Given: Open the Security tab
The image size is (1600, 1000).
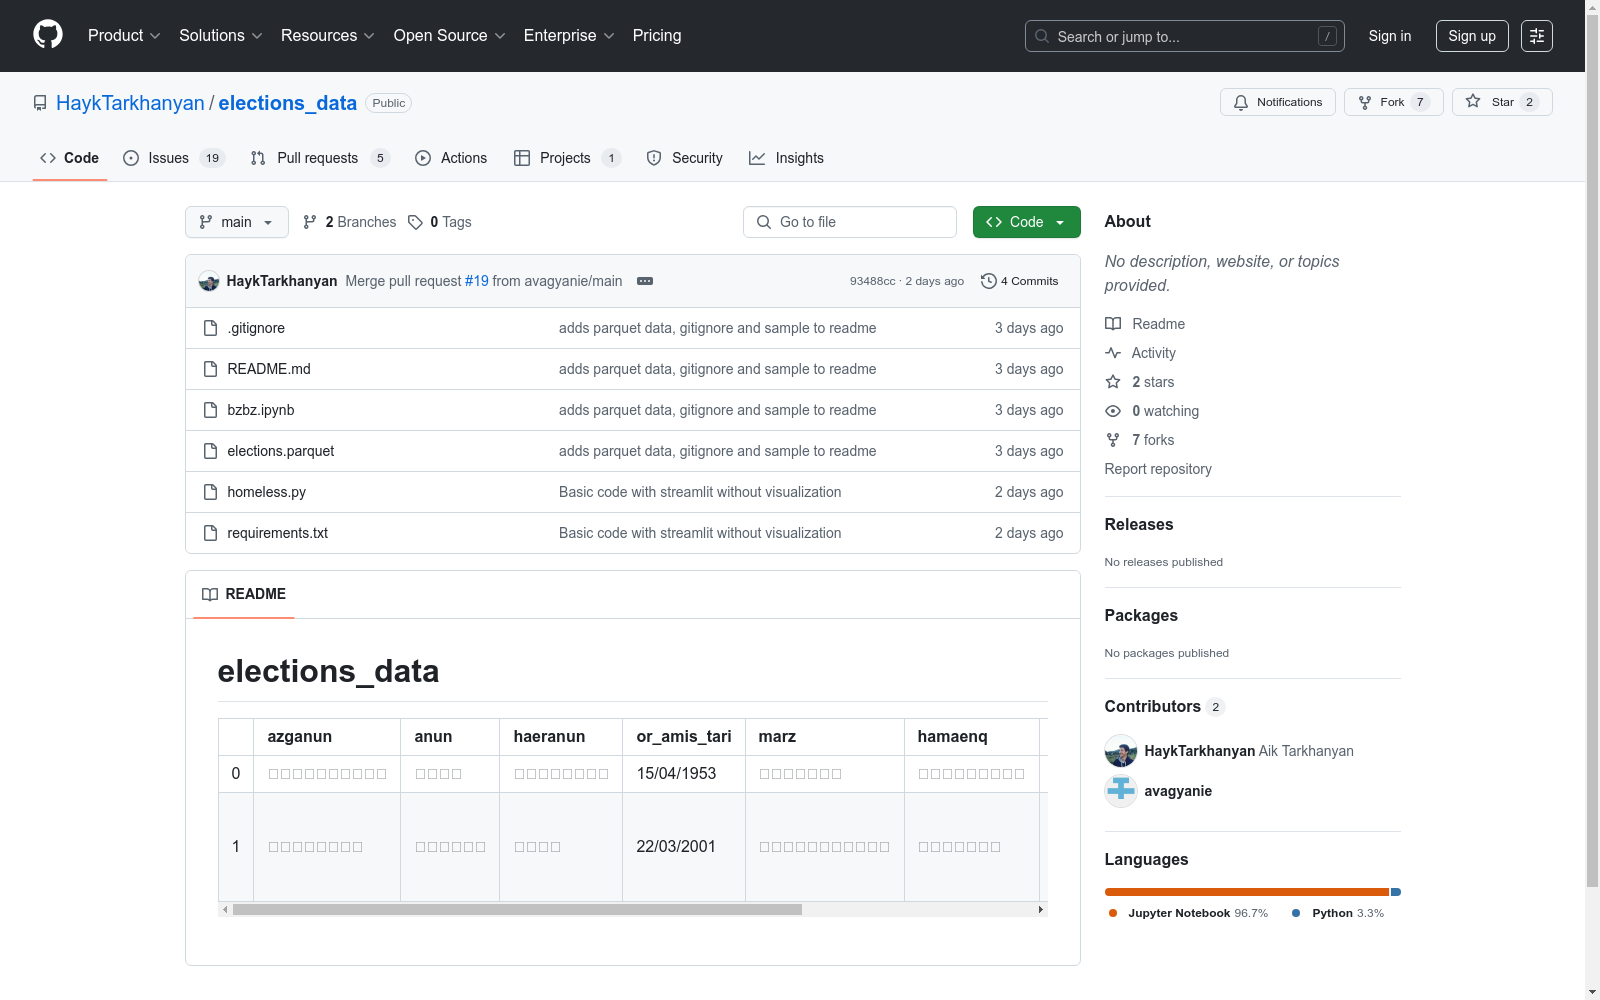Looking at the screenshot, I should pos(685,158).
